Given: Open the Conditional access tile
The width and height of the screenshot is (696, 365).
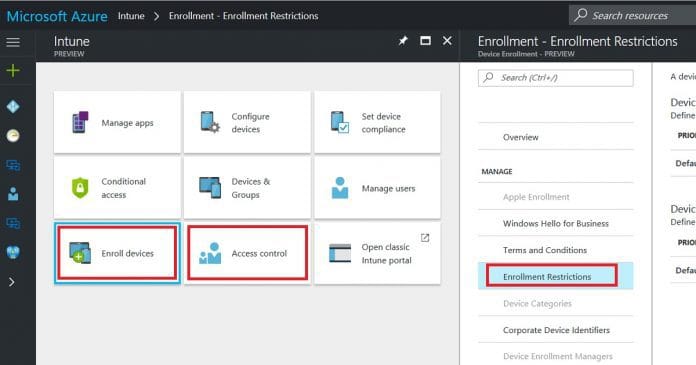Looking at the screenshot, I should [117, 188].
